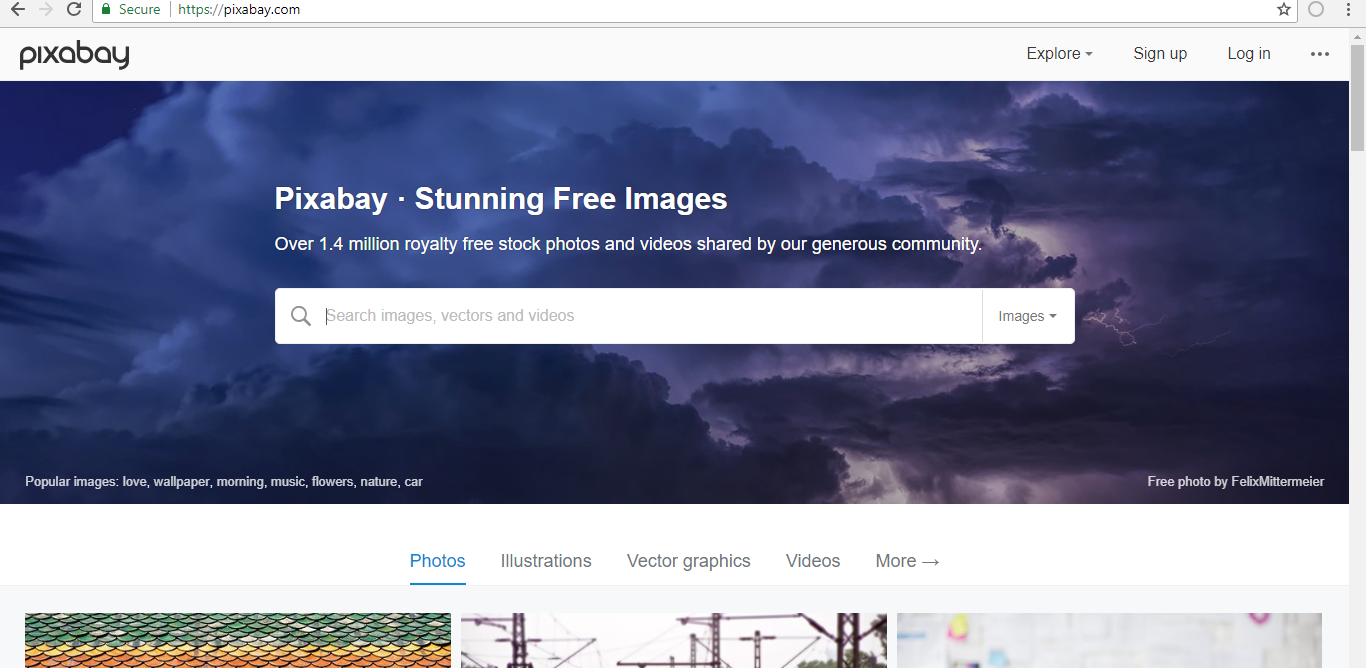Click popular image tag 'wallpaper'
The width and height of the screenshot is (1366, 668).
(181, 482)
